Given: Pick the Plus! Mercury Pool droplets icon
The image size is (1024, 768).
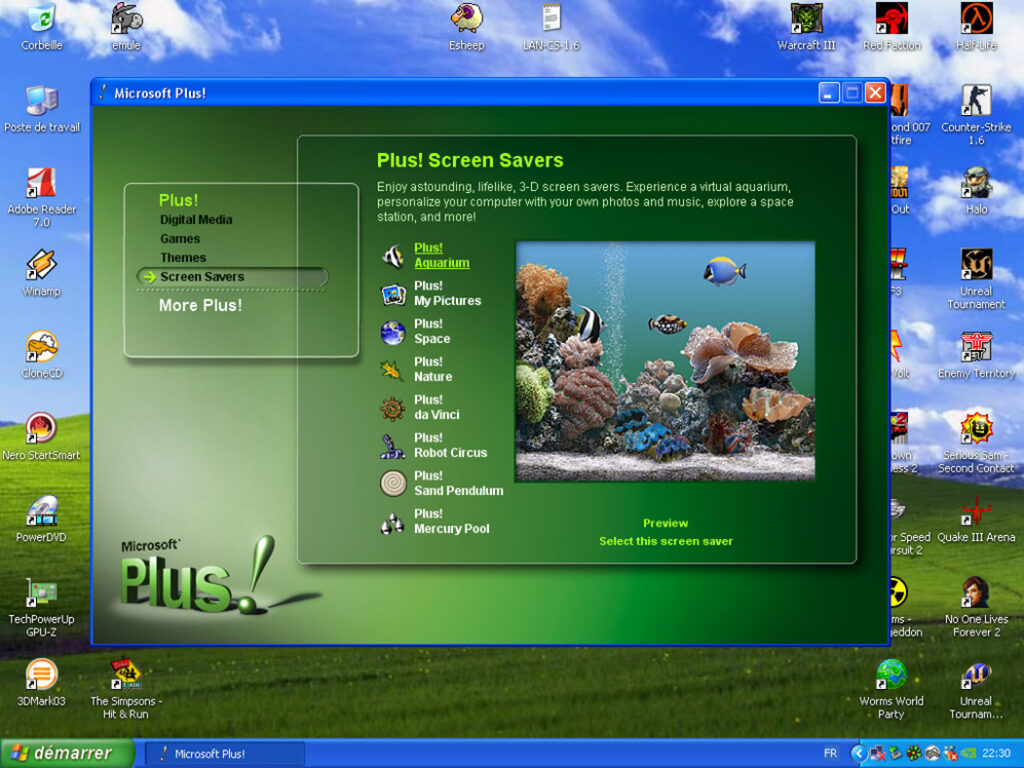Looking at the screenshot, I should 392,522.
